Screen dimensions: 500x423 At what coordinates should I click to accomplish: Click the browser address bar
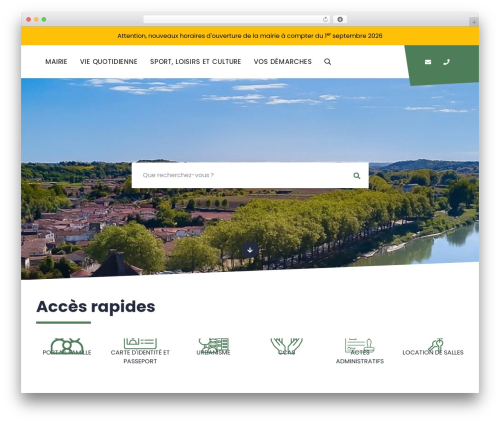pos(237,19)
